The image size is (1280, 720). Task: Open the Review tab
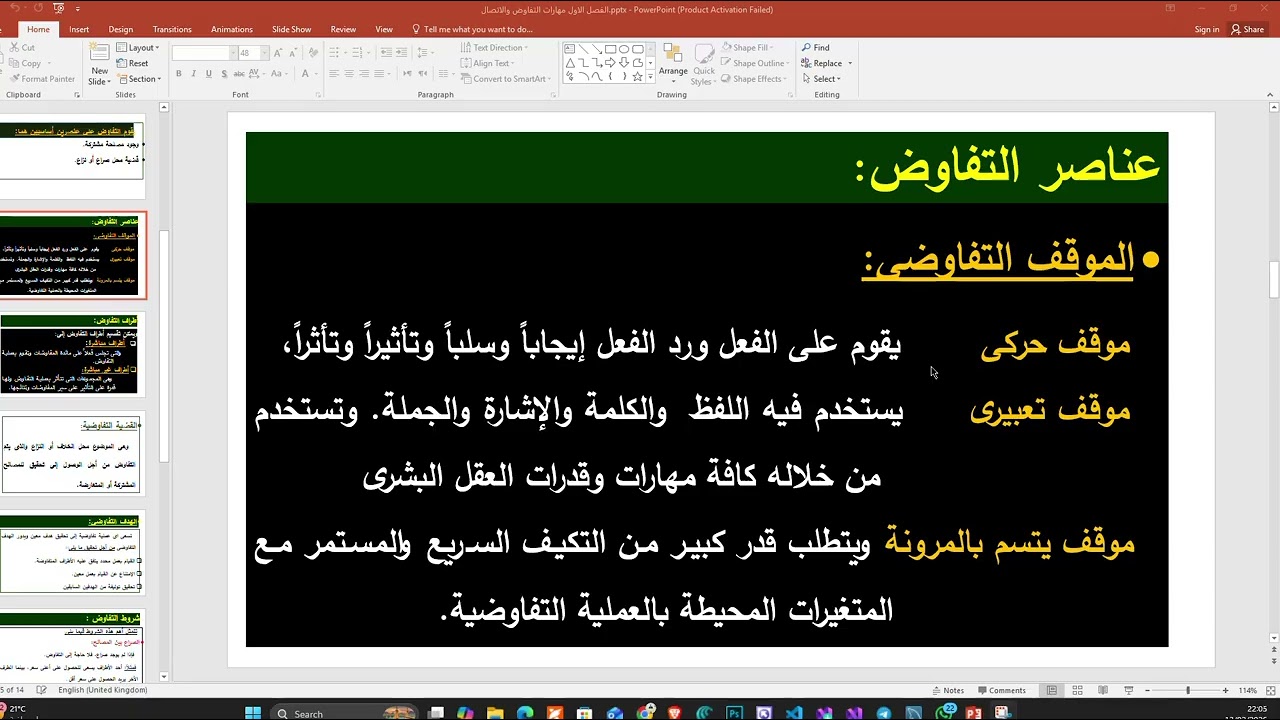tap(343, 29)
